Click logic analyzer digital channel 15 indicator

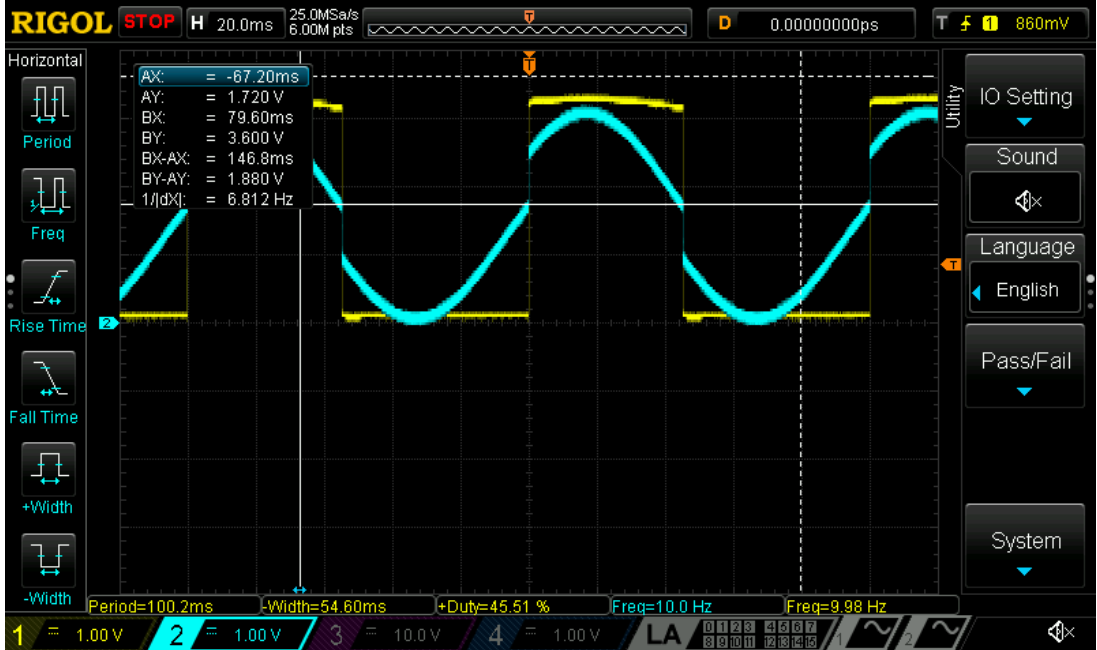(x=811, y=641)
